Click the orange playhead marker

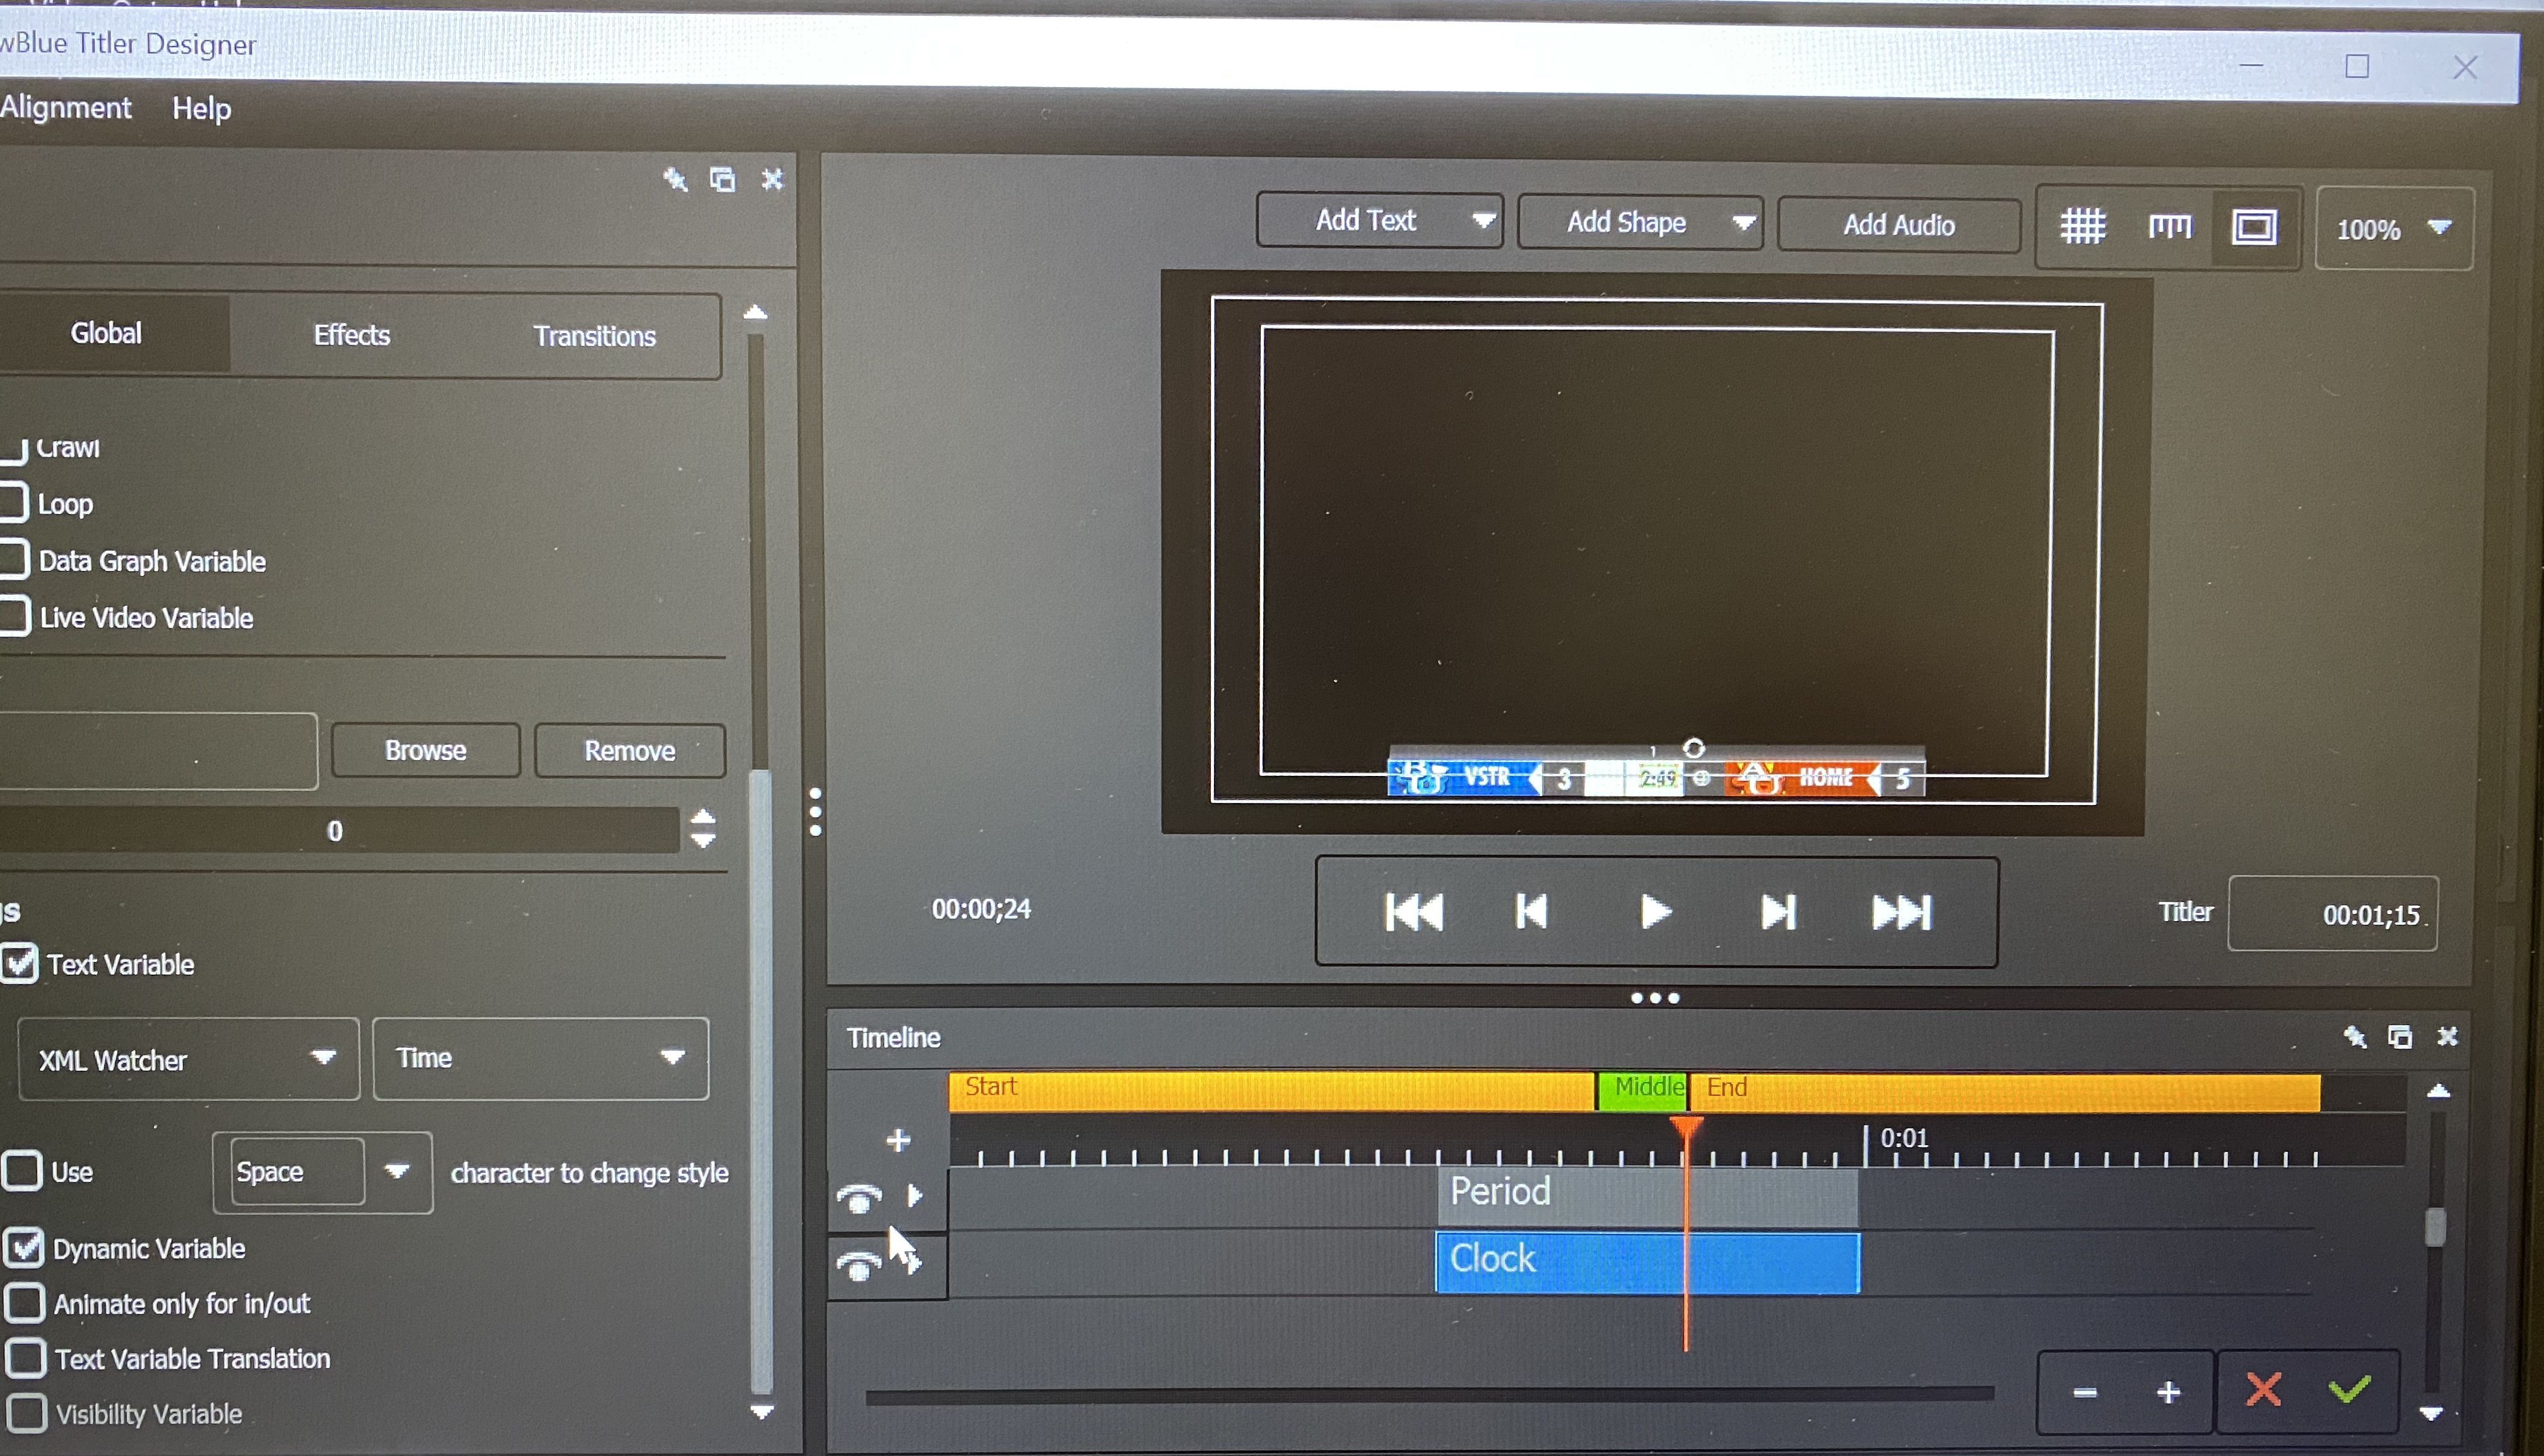(1686, 1128)
